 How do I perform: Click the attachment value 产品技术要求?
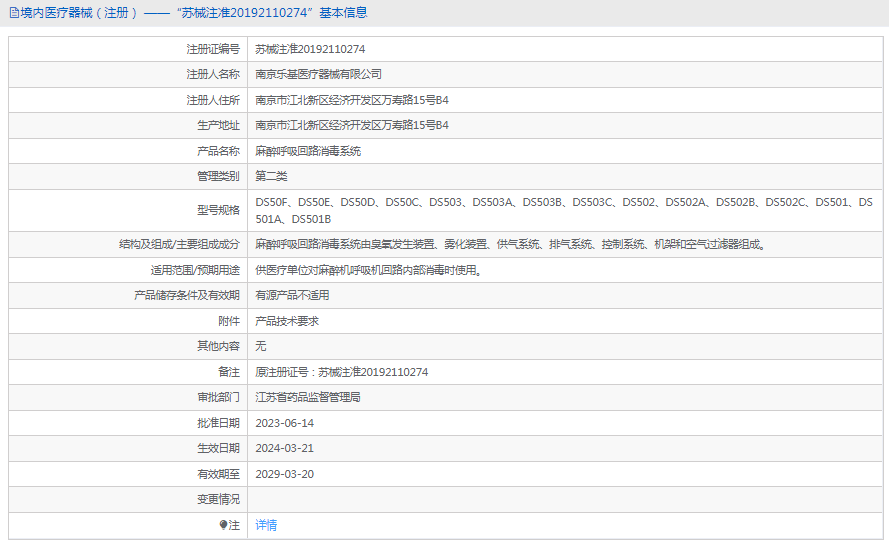(x=287, y=321)
